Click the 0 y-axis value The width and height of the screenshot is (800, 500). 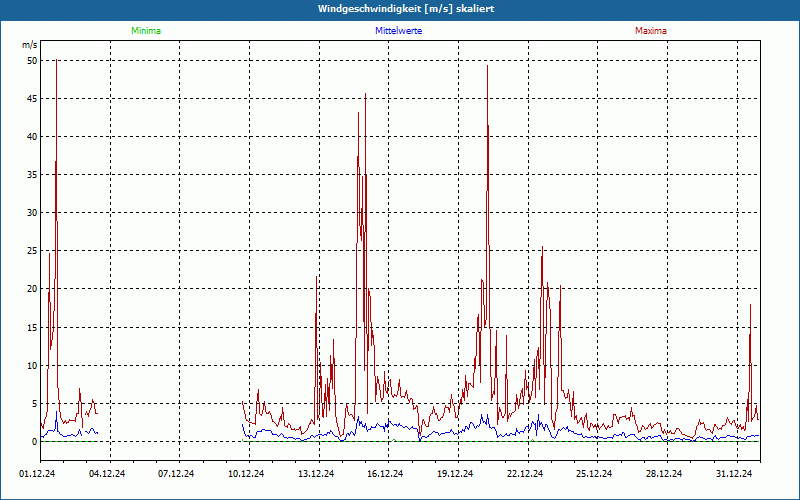tap(35, 442)
